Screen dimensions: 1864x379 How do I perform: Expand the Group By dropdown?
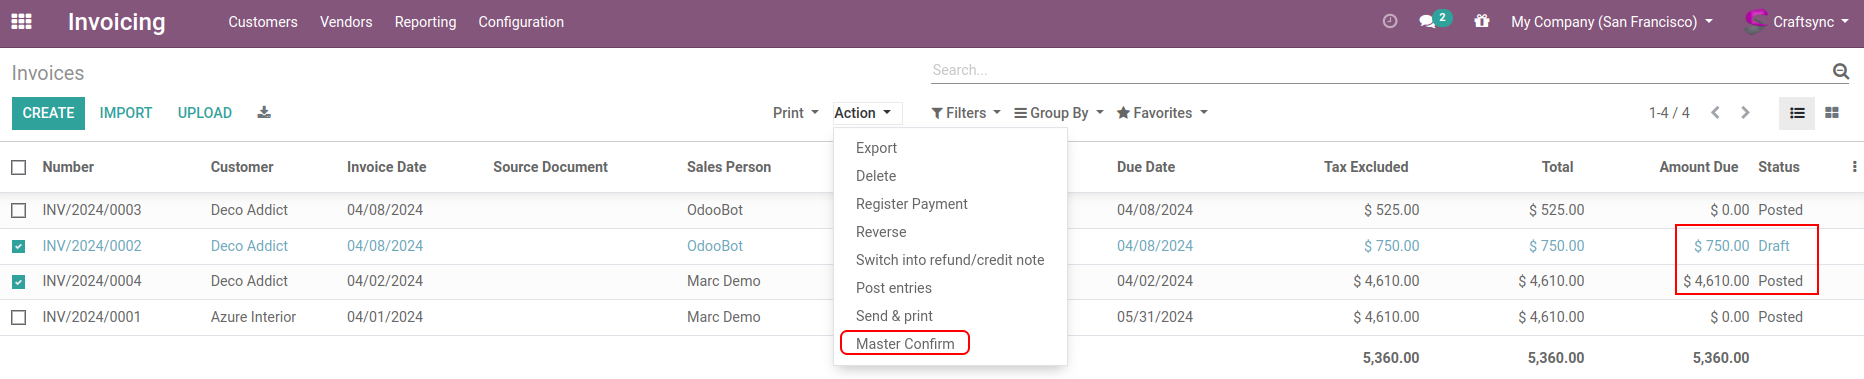tap(1059, 113)
